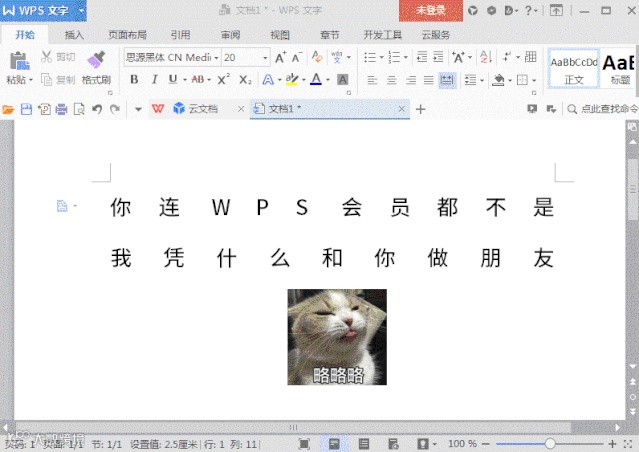Expand the quick access toolbar customize arrow
This screenshot has width=639, height=452.
tap(138, 109)
